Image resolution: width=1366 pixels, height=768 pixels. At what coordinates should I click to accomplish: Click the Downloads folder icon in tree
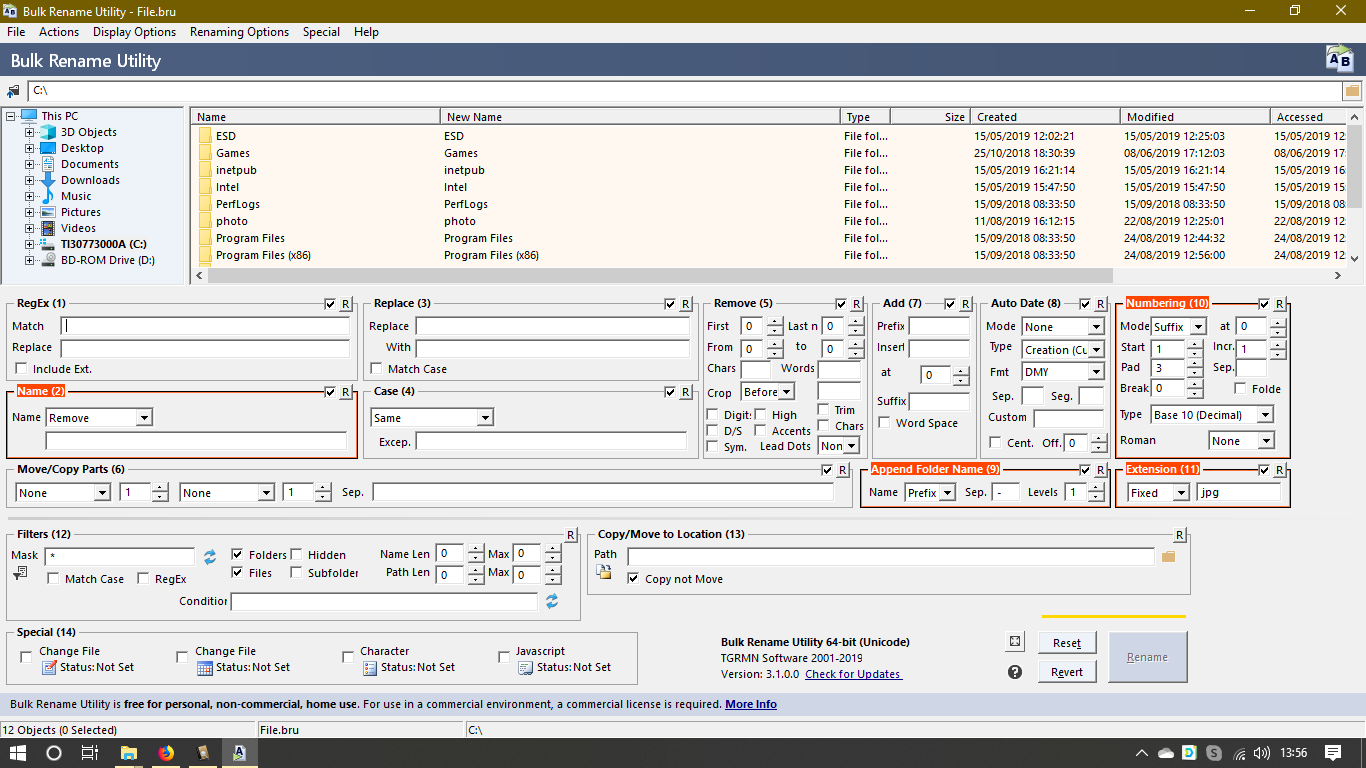(x=49, y=180)
